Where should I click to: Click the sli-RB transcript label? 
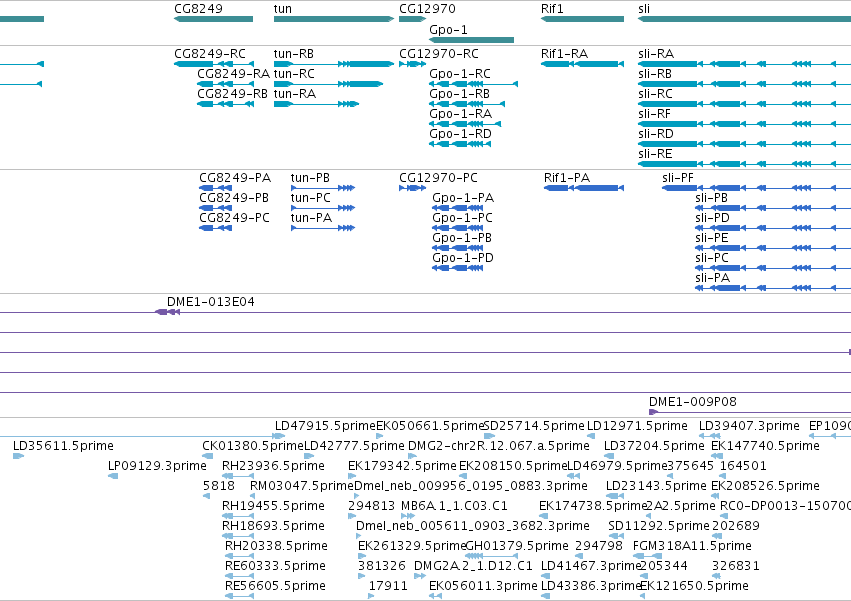pyautogui.click(x=655, y=74)
